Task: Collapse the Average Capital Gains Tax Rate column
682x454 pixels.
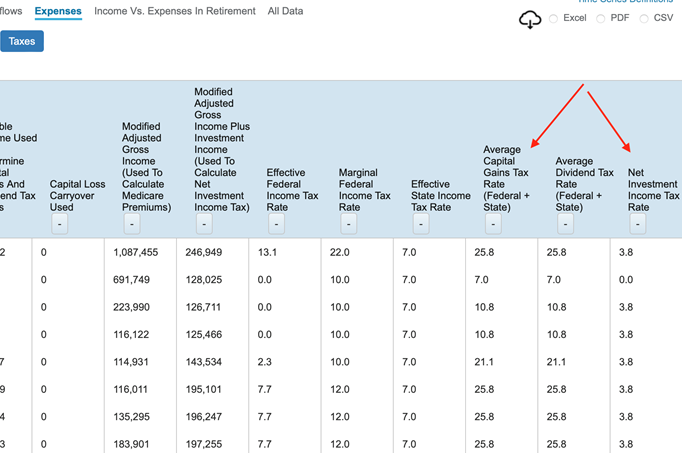Action: [x=493, y=225]
